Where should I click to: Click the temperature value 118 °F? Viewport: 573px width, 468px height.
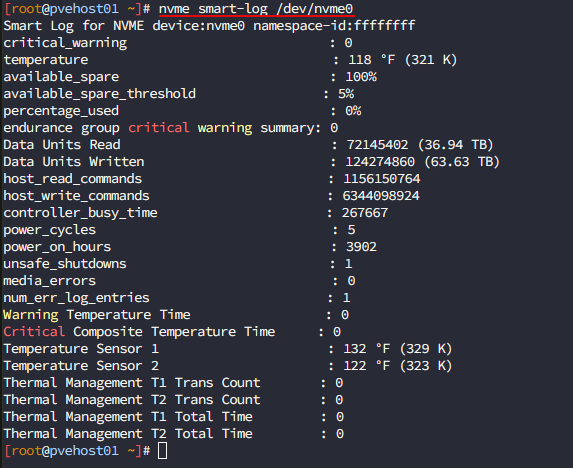(x=371, y=60)
